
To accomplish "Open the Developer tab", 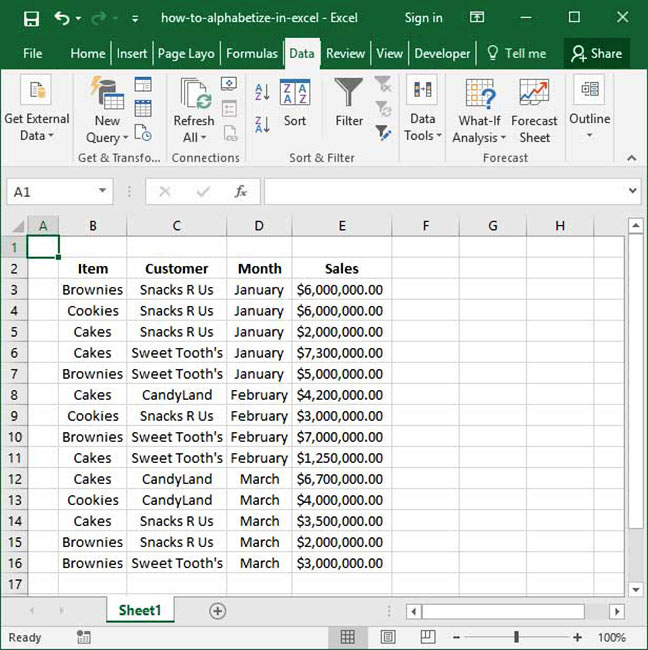I will pos(442,53).
